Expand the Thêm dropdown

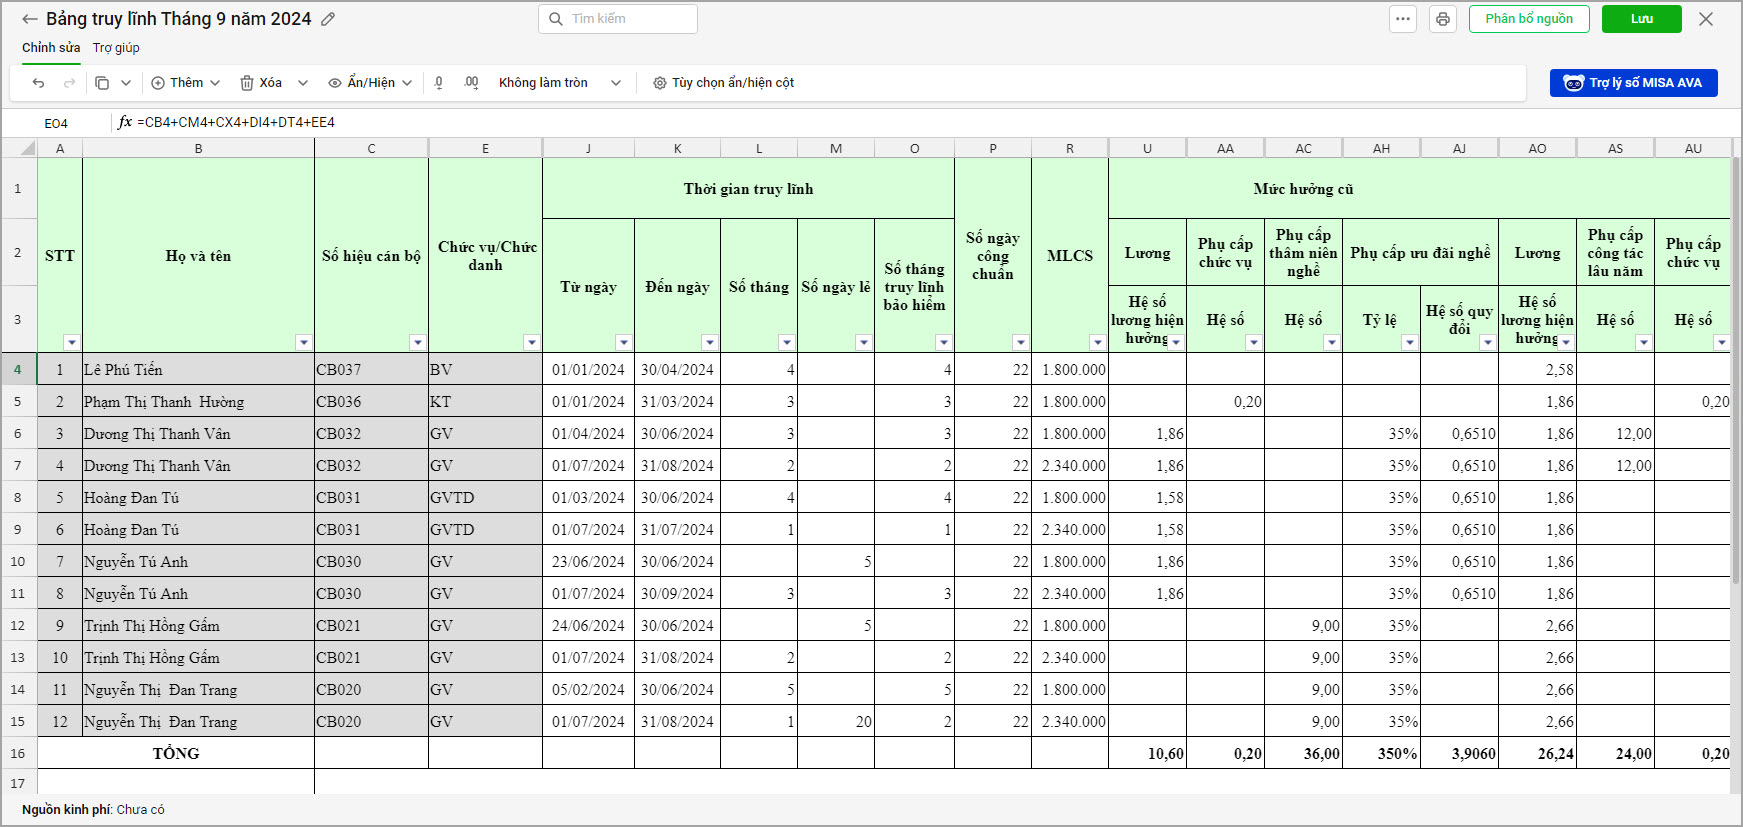(186, 83)
